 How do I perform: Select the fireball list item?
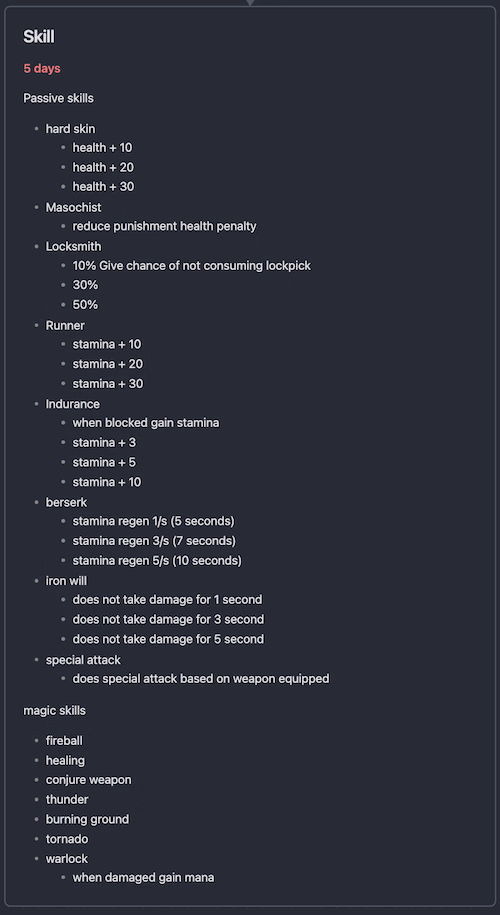tap(64, 741)
